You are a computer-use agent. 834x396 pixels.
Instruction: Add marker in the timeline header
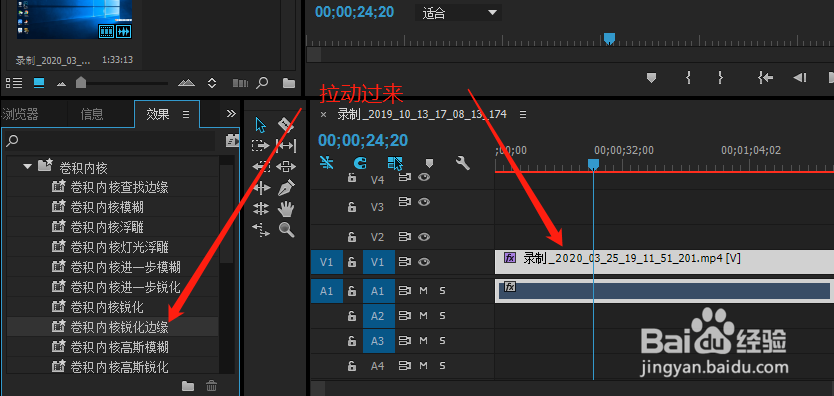click(x=430, y=163)
